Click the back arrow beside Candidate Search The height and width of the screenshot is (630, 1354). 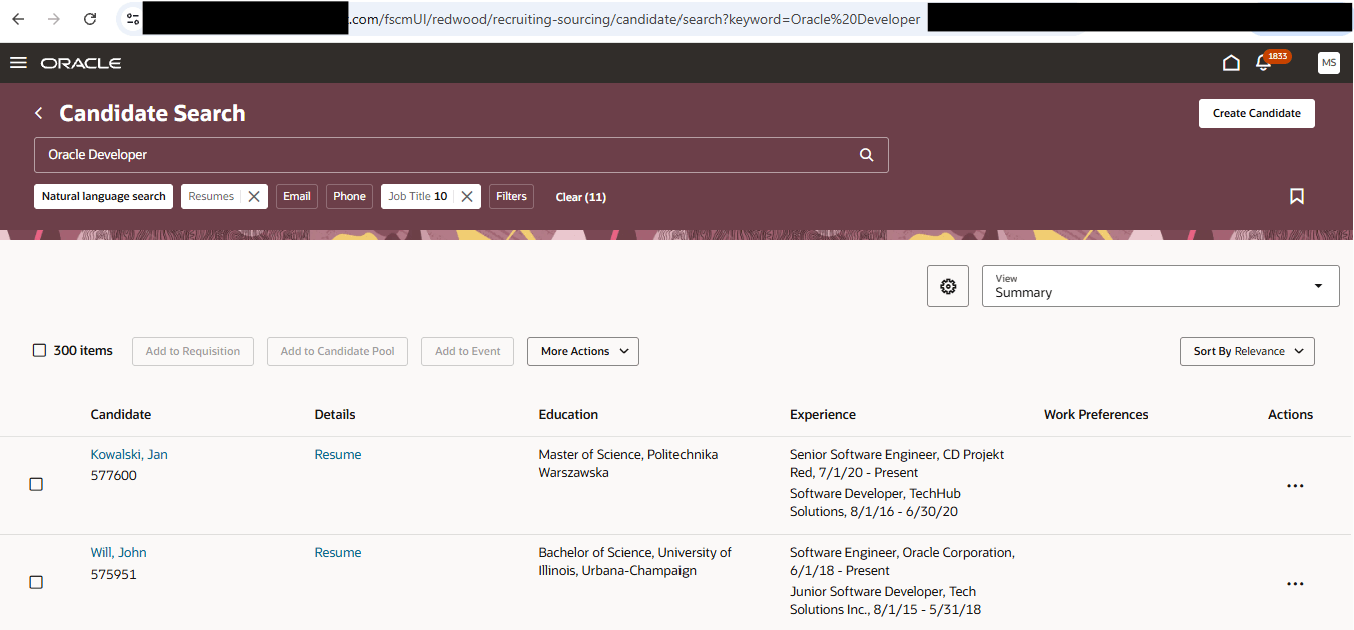pyautogui.click(x=39, y=114)
